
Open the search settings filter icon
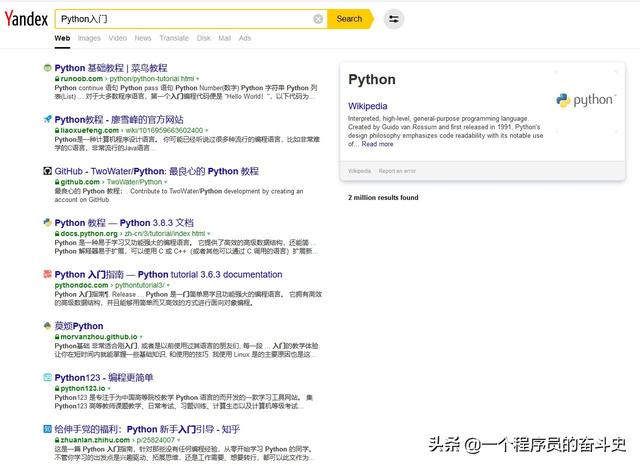394,19
